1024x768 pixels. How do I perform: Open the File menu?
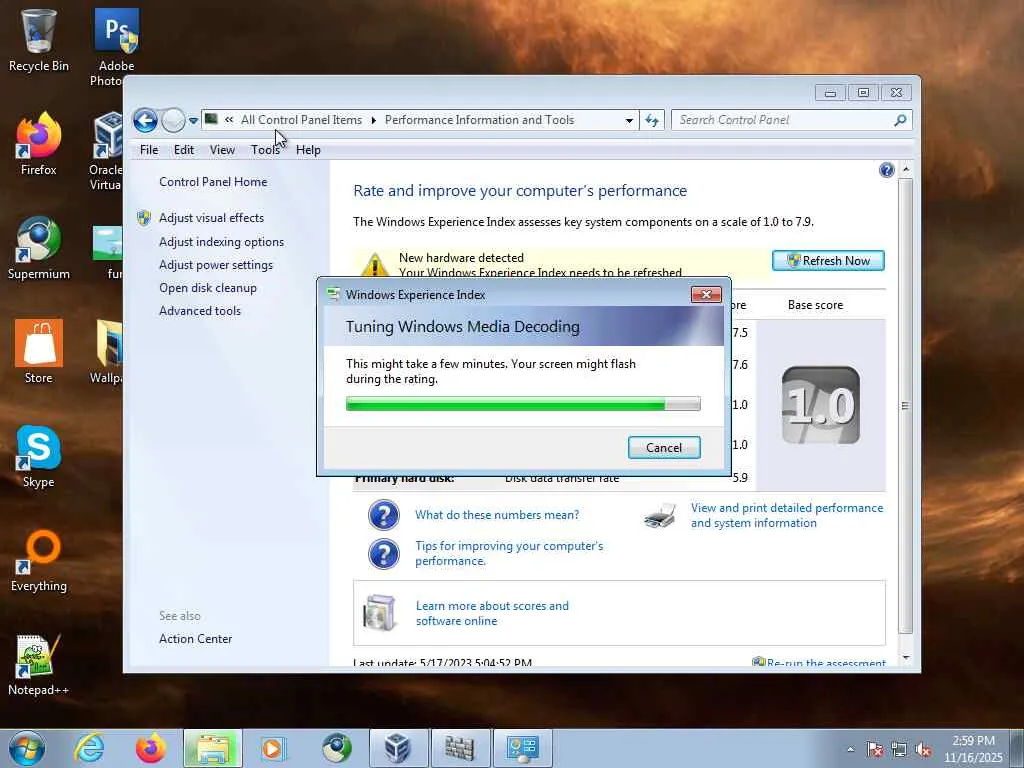(149, 150)
